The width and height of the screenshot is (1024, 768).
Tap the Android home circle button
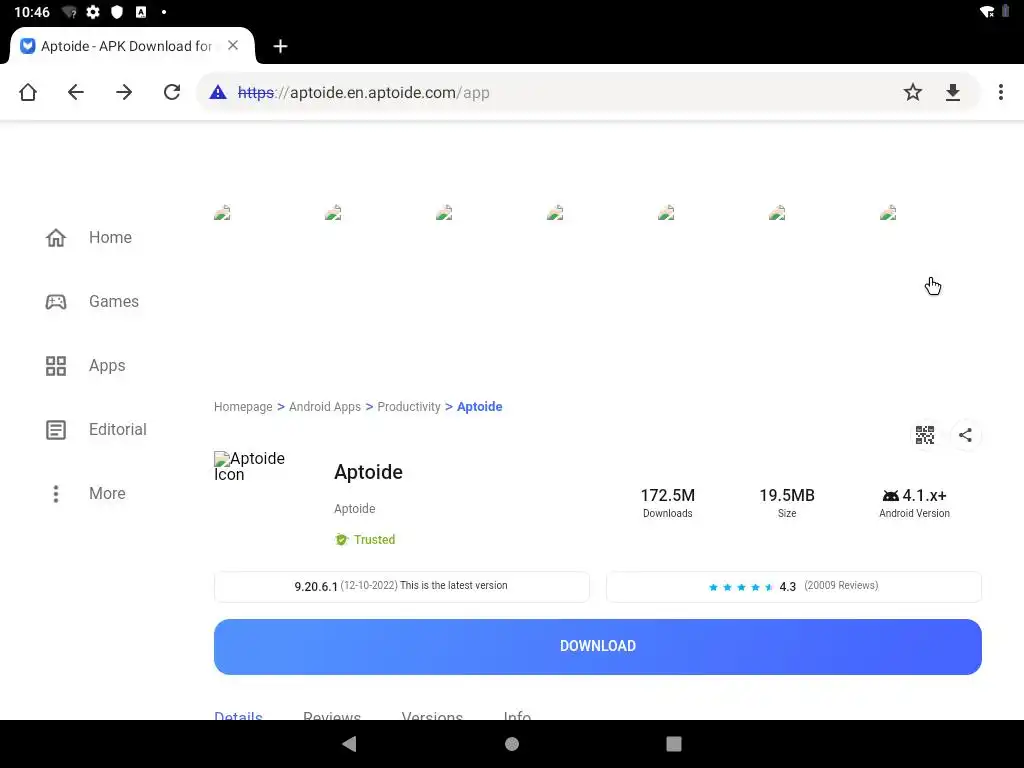point(512,744)
